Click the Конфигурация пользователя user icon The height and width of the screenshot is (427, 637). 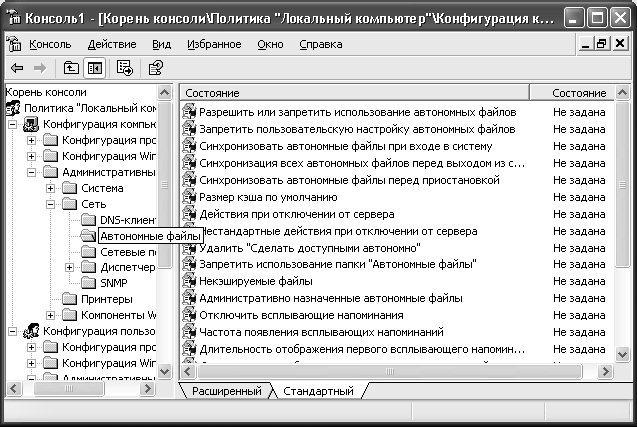coord(31,331)
